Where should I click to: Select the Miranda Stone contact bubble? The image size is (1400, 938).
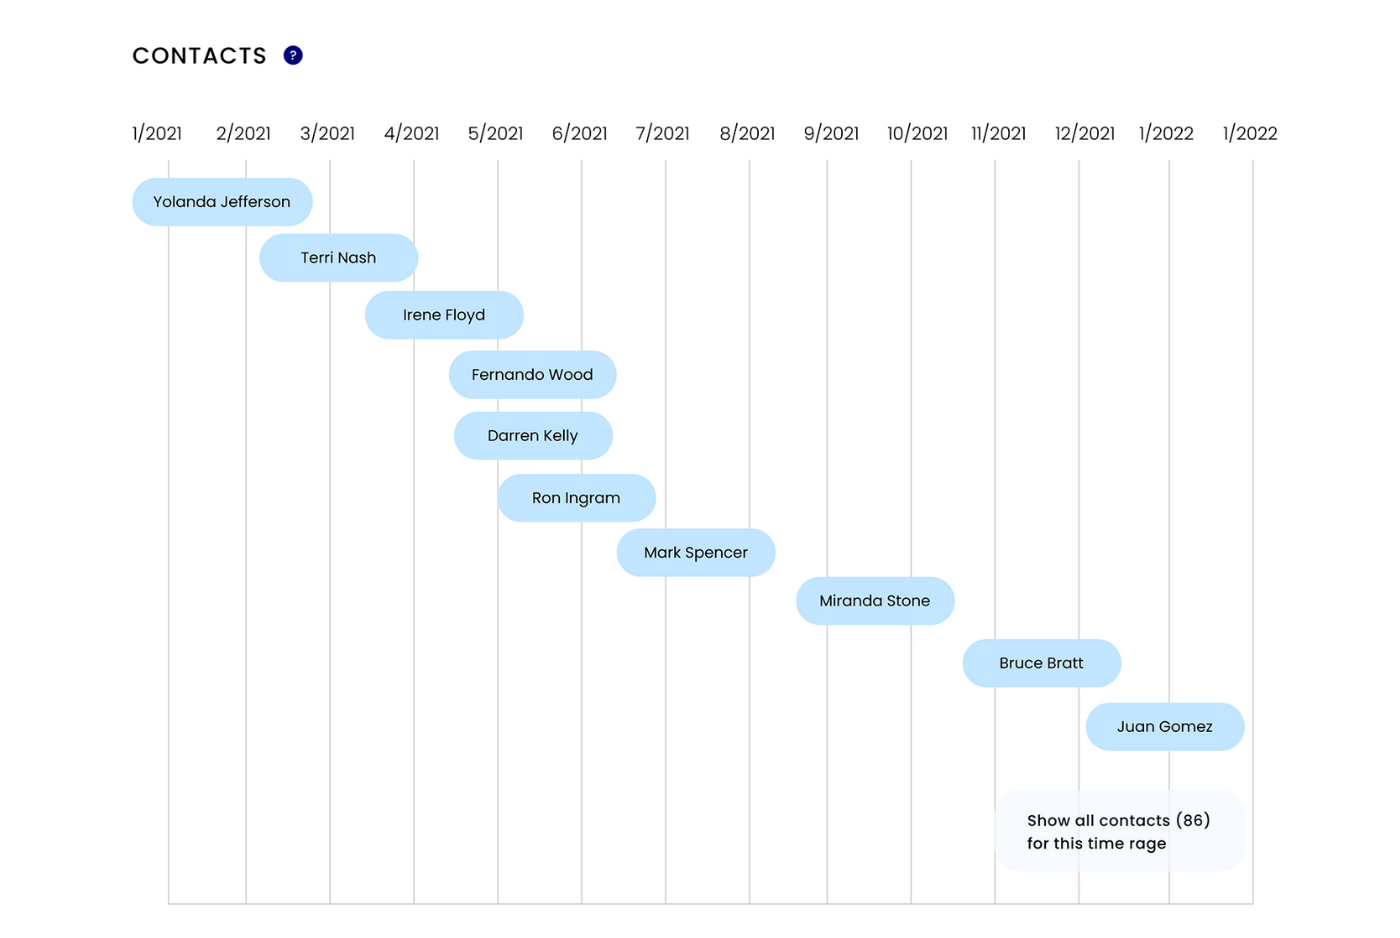pyautogui.click(x=874, y=601)
